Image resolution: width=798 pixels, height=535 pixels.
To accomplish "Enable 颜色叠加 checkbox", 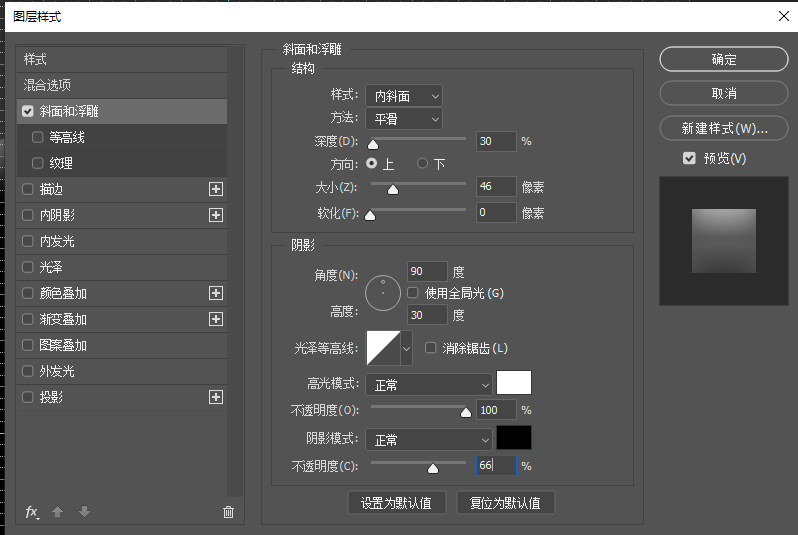I will [27, 293].
